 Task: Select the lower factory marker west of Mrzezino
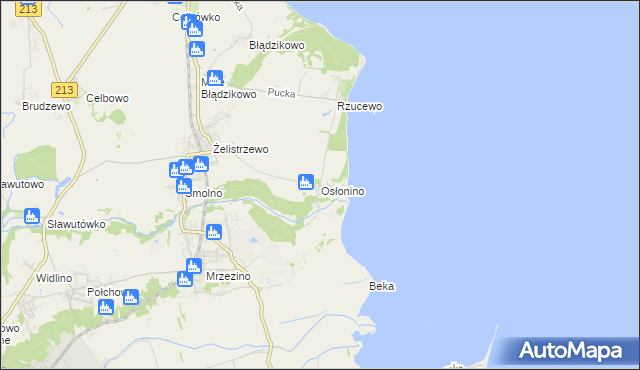(185, 279)
